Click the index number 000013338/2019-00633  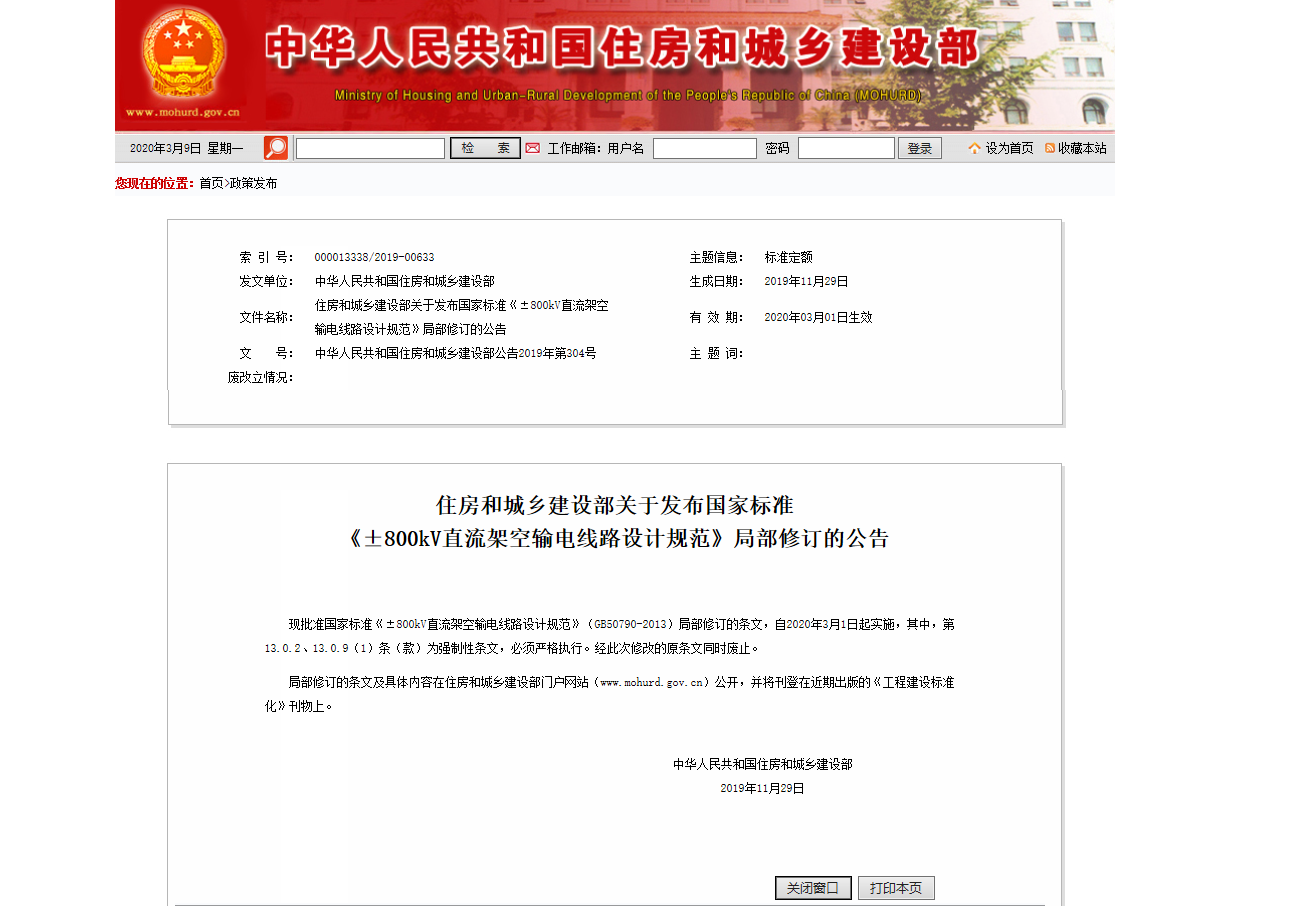[374, 257]
